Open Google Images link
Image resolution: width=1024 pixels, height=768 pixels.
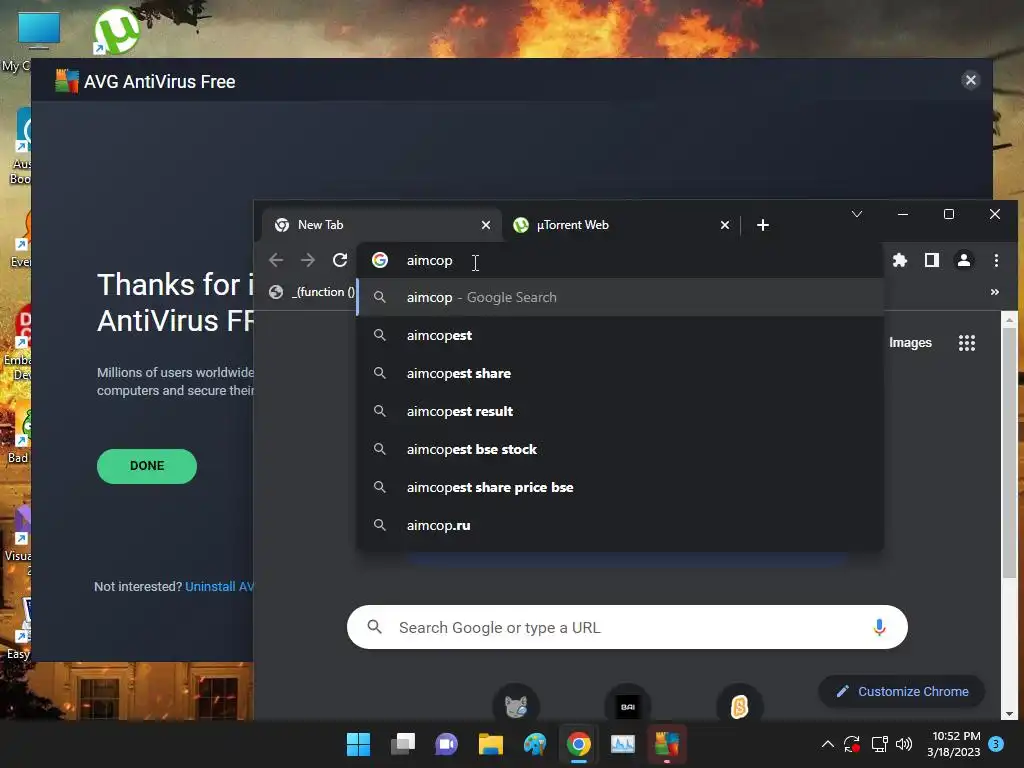910,343
